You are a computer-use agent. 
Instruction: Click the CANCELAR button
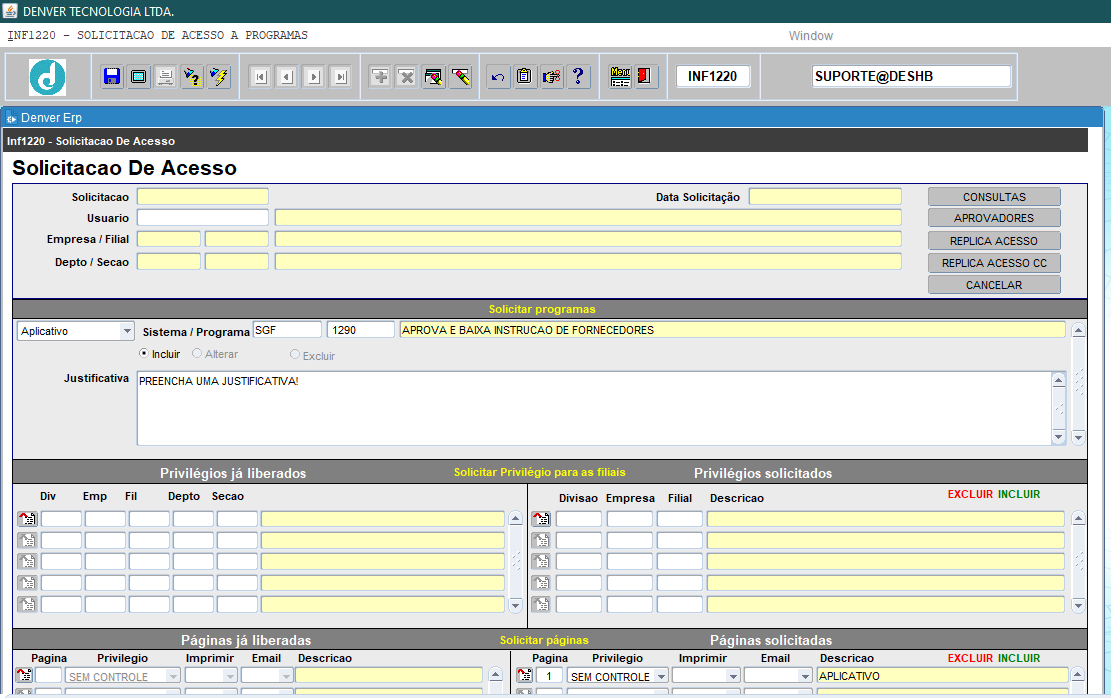[994, 285]
